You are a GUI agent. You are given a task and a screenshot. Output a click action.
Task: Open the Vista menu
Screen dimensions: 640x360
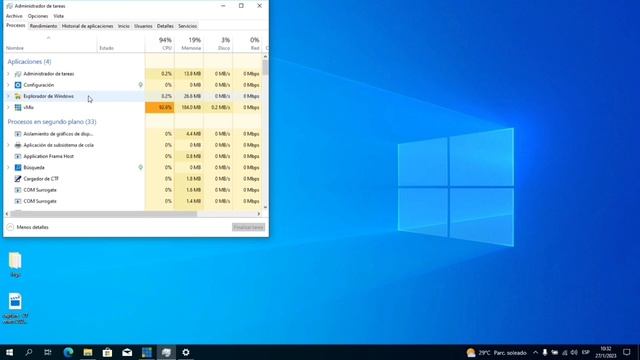click(58, 16)
